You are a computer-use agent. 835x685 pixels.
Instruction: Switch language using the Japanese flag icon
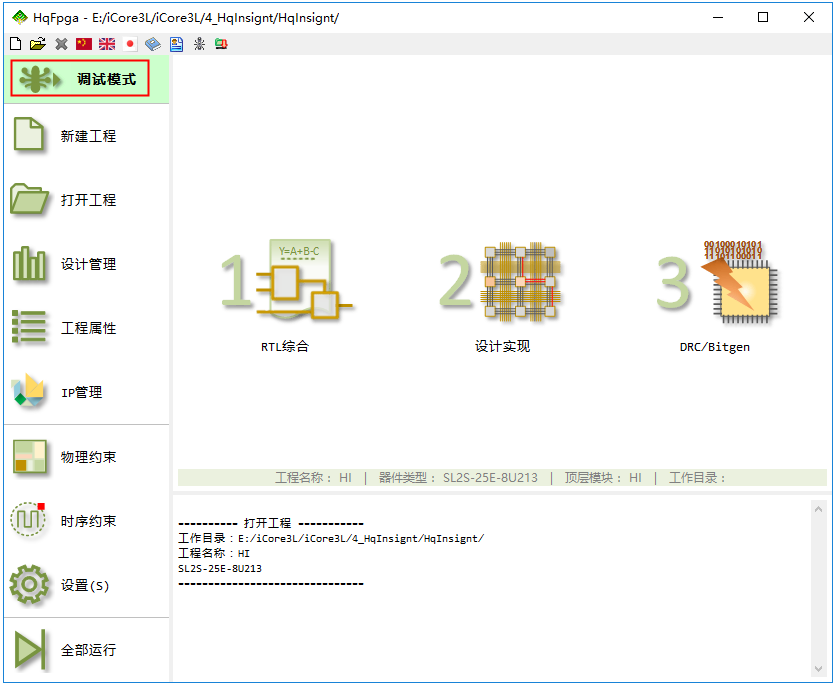click(130, 44)
